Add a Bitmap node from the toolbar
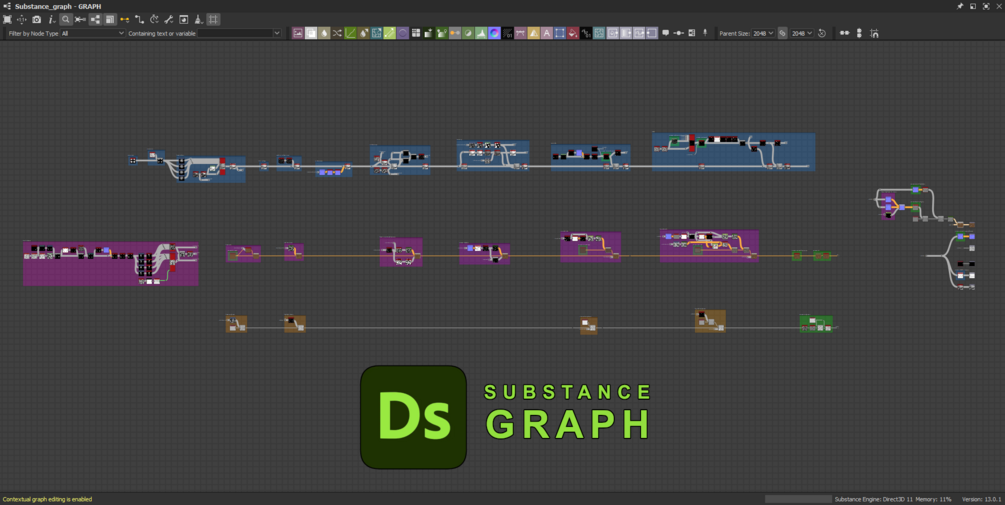1005x505 pixels. click(x=297, y=33)
